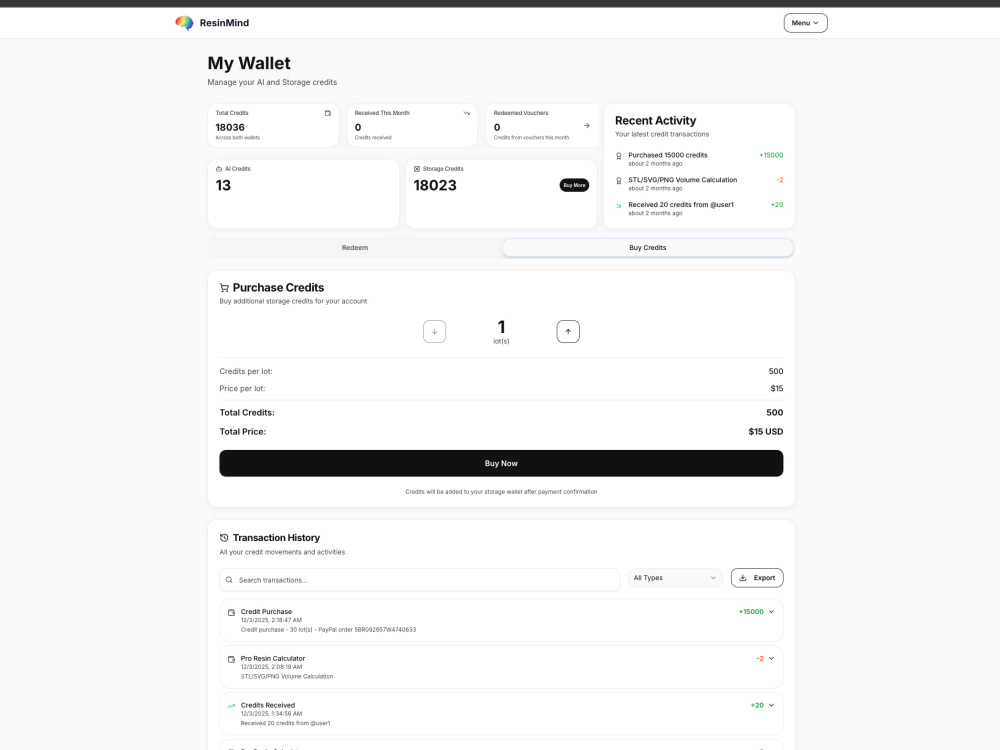
Task: Click the +20 amount in Credits Received row
Action: coord(757,705)
